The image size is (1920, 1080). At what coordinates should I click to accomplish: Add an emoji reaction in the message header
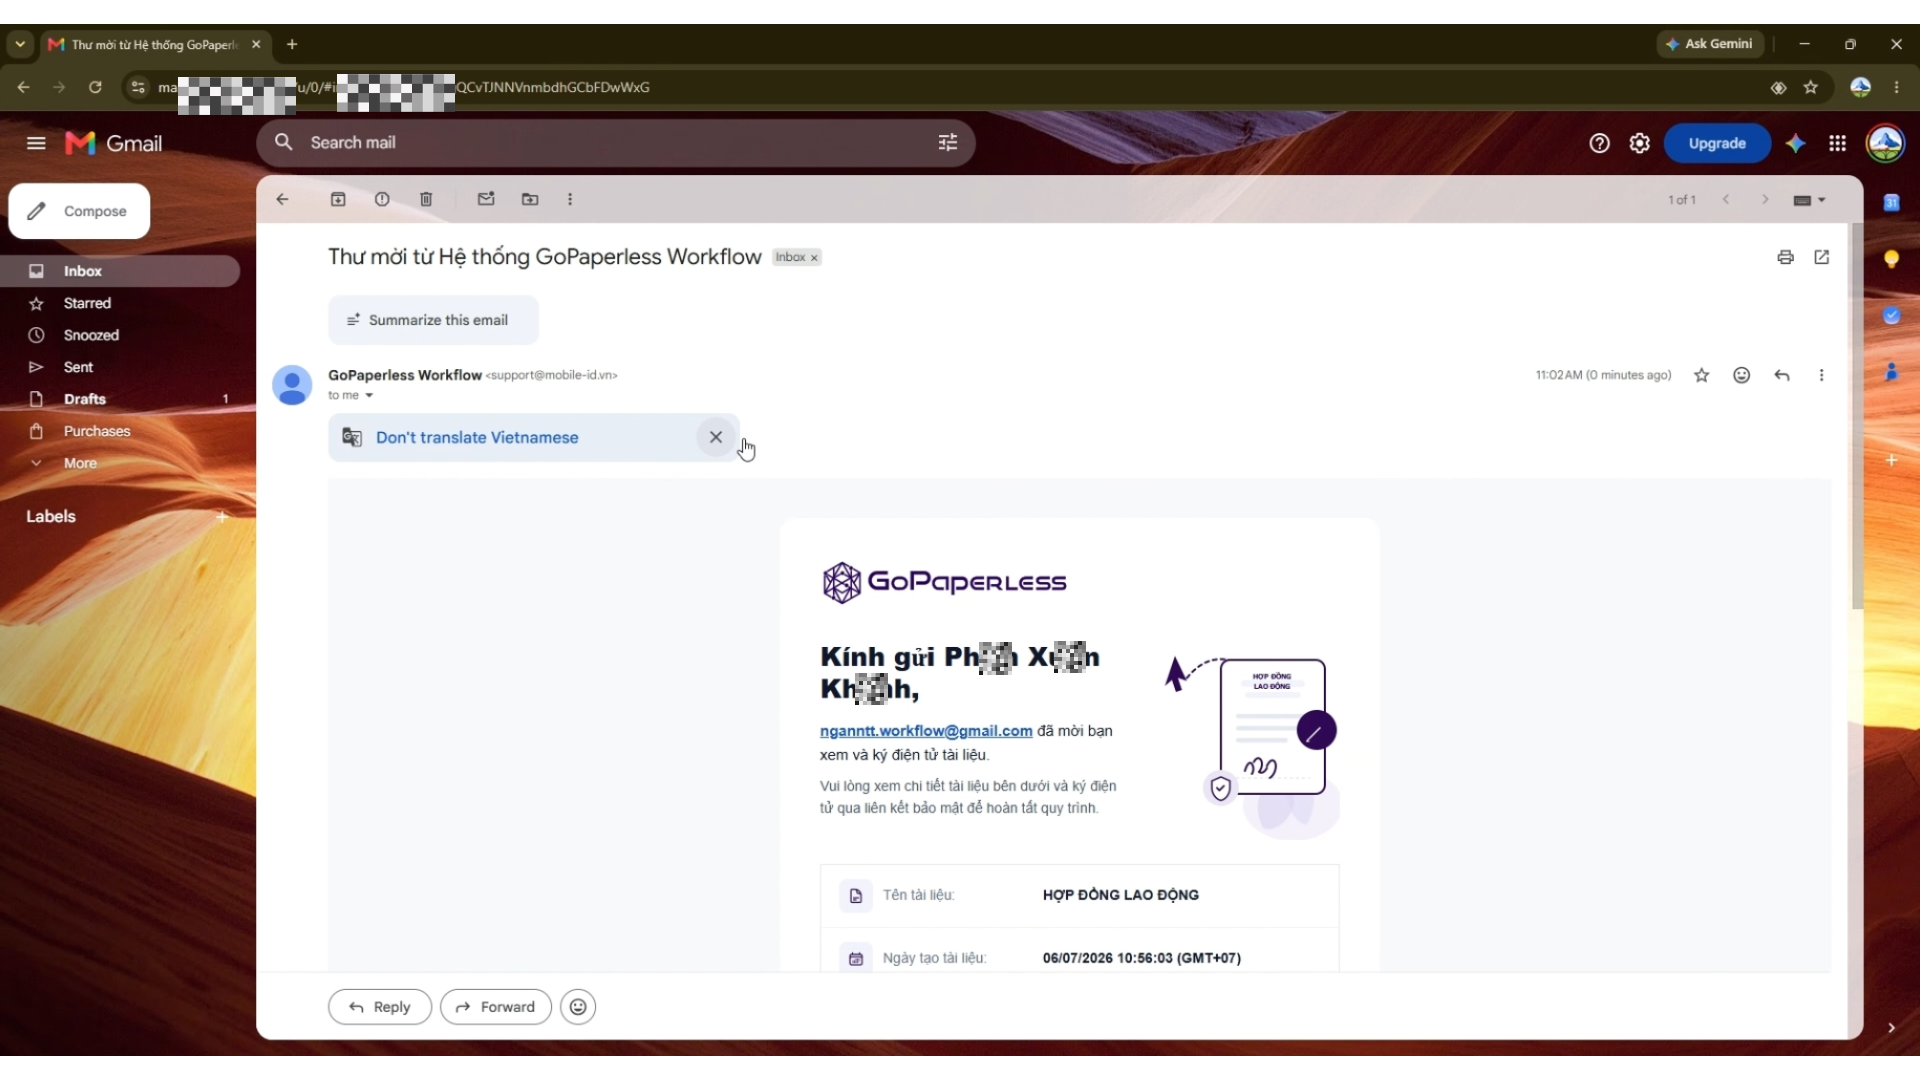pyautogui.click(x=1742, y=375)
